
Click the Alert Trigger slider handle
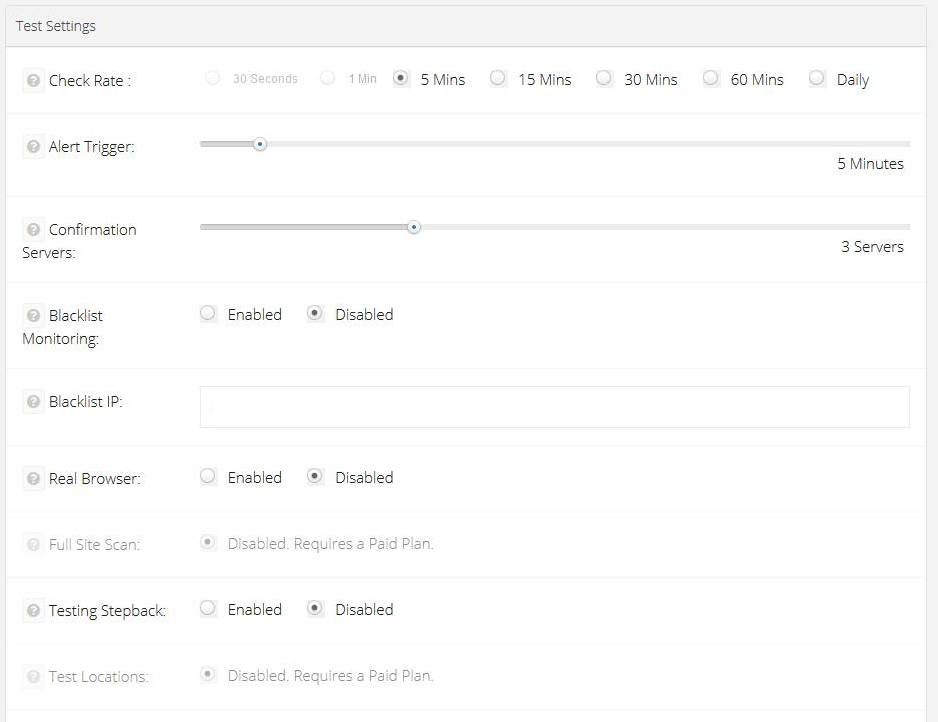click(260, 144)
